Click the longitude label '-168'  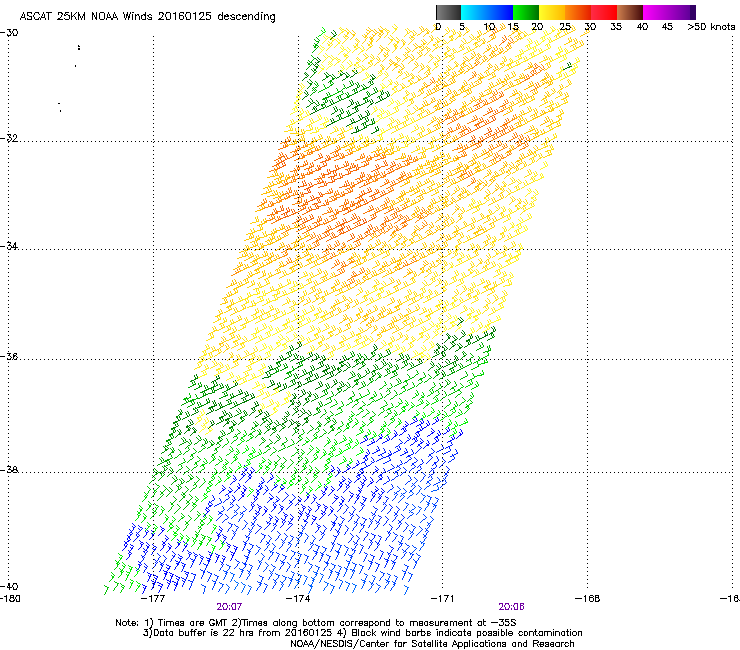click(588, 599)
